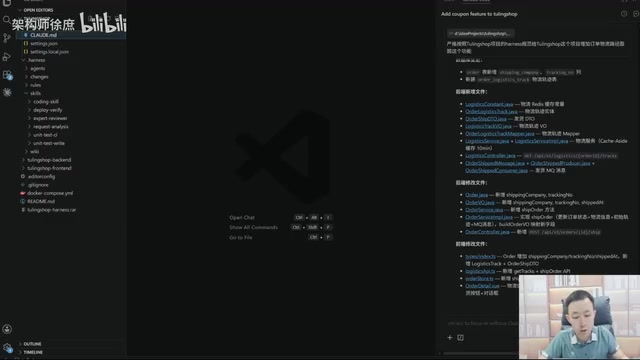Open .gitignore file
Image resolution: width=640 pixels, height=360 pixels.
(x=38, y=185)
